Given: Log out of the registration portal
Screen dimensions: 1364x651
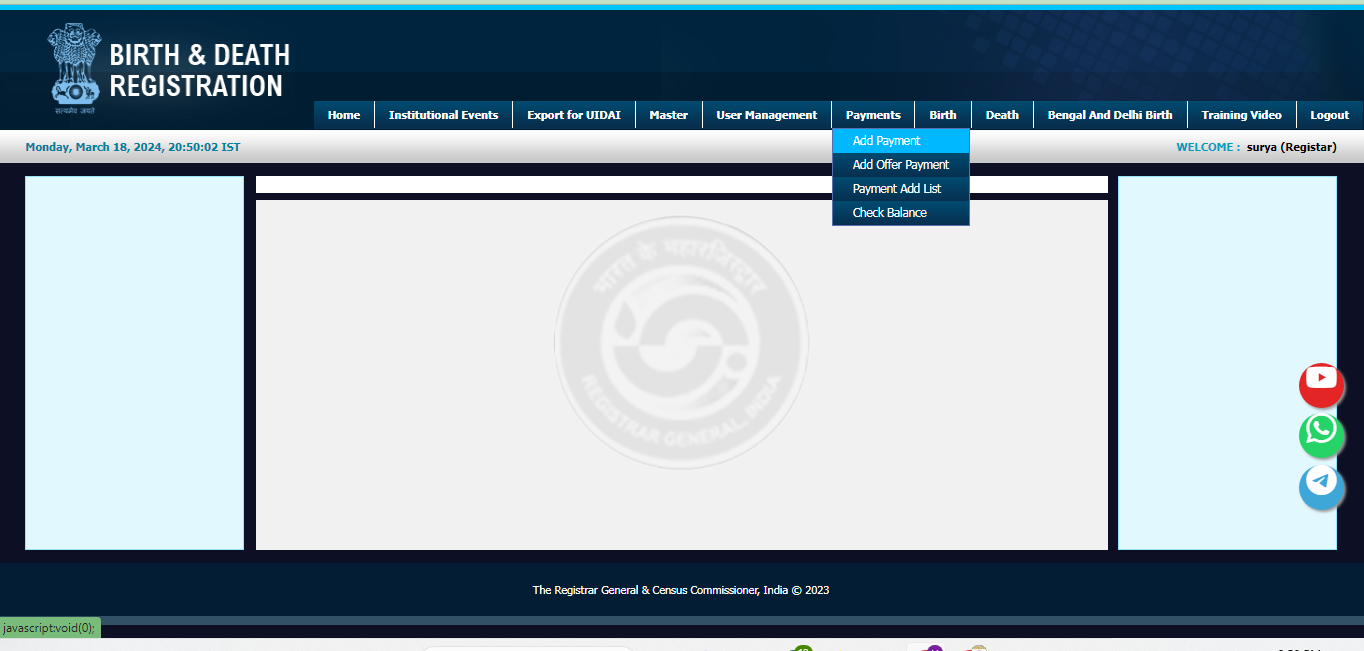Looking at the screenshot, I should pos(1329,114).
